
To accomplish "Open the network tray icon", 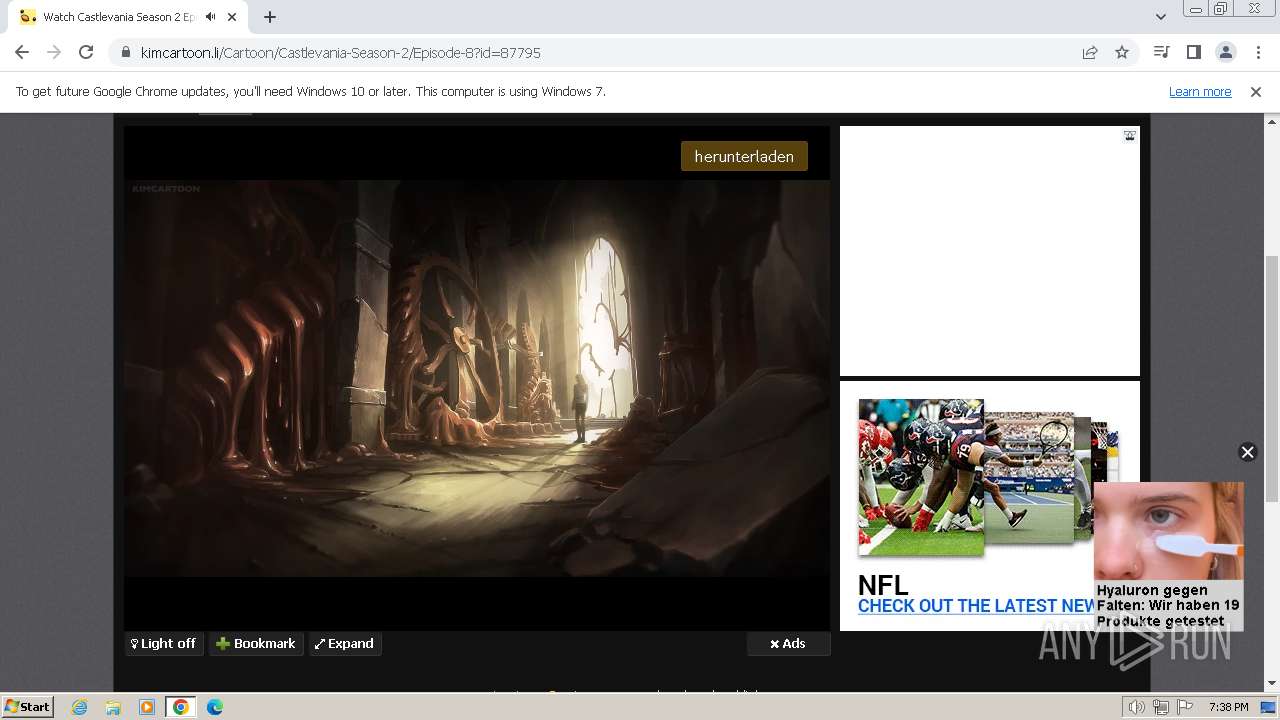I will (x=1161, y=707).
